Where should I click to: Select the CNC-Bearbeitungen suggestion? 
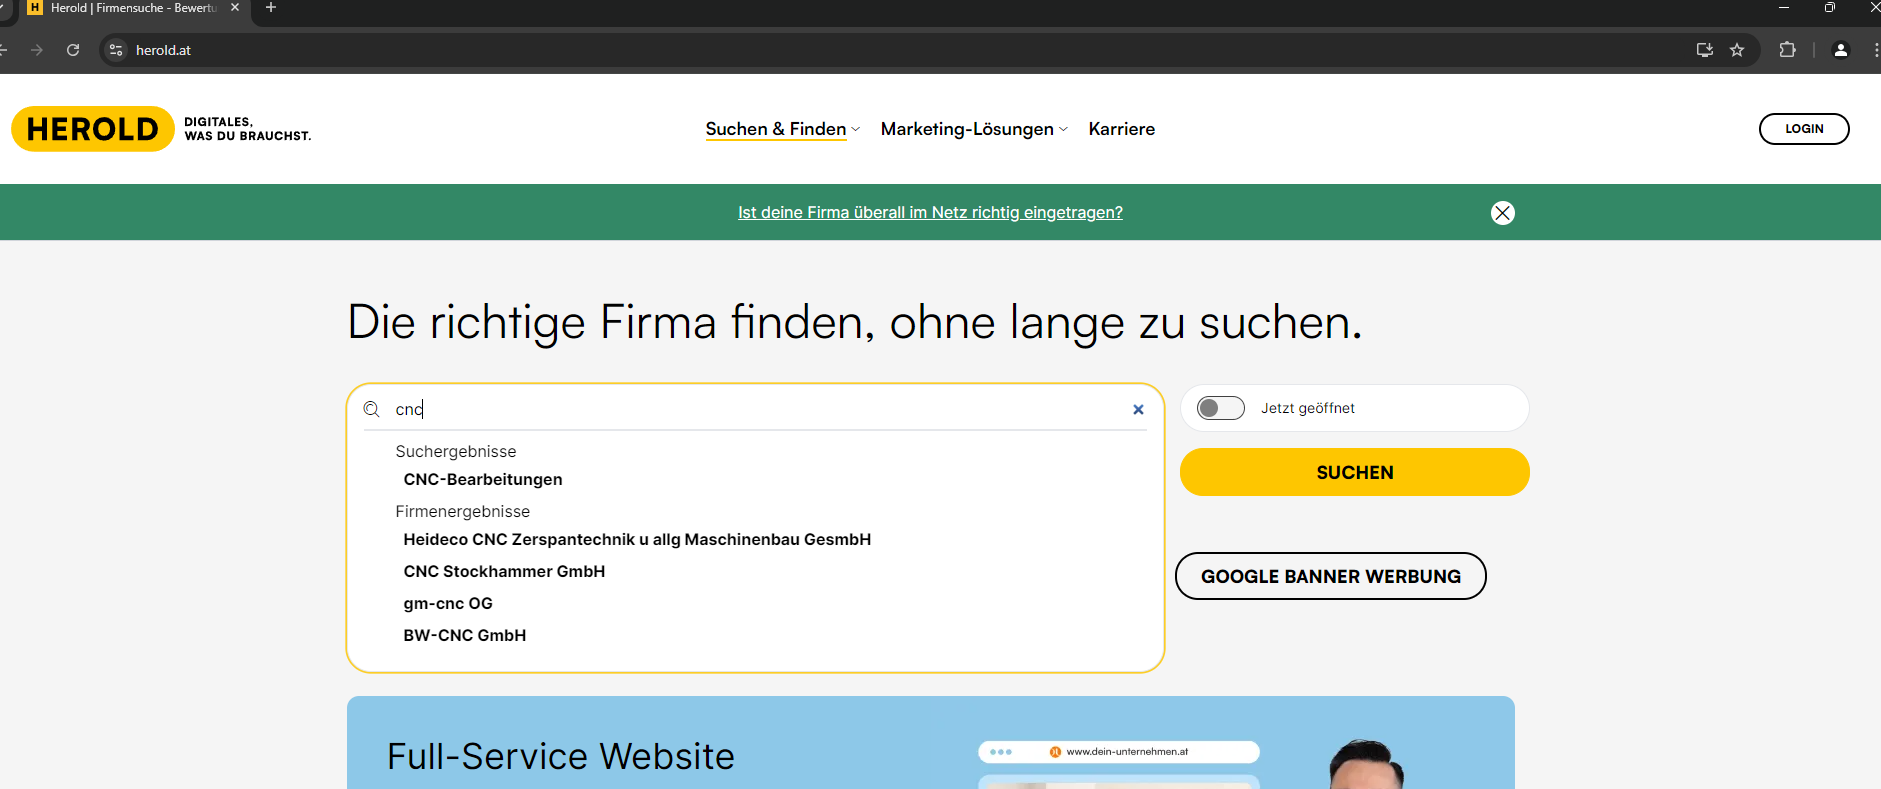point(483,480)
